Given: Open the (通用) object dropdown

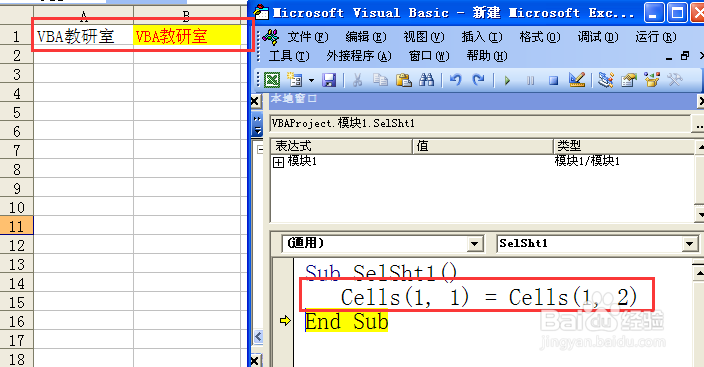Looking at the screenshot, I should (x=474, y=244).
